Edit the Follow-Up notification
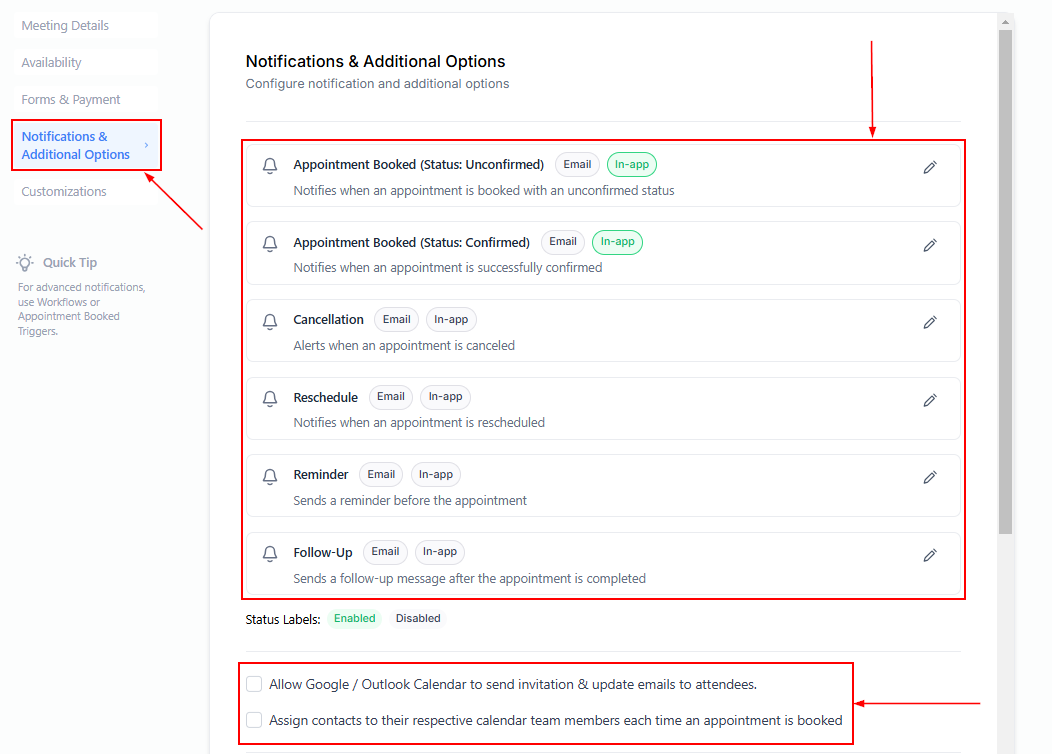The height and width of the screenshot is (754, 1052). tap(929, 555)
